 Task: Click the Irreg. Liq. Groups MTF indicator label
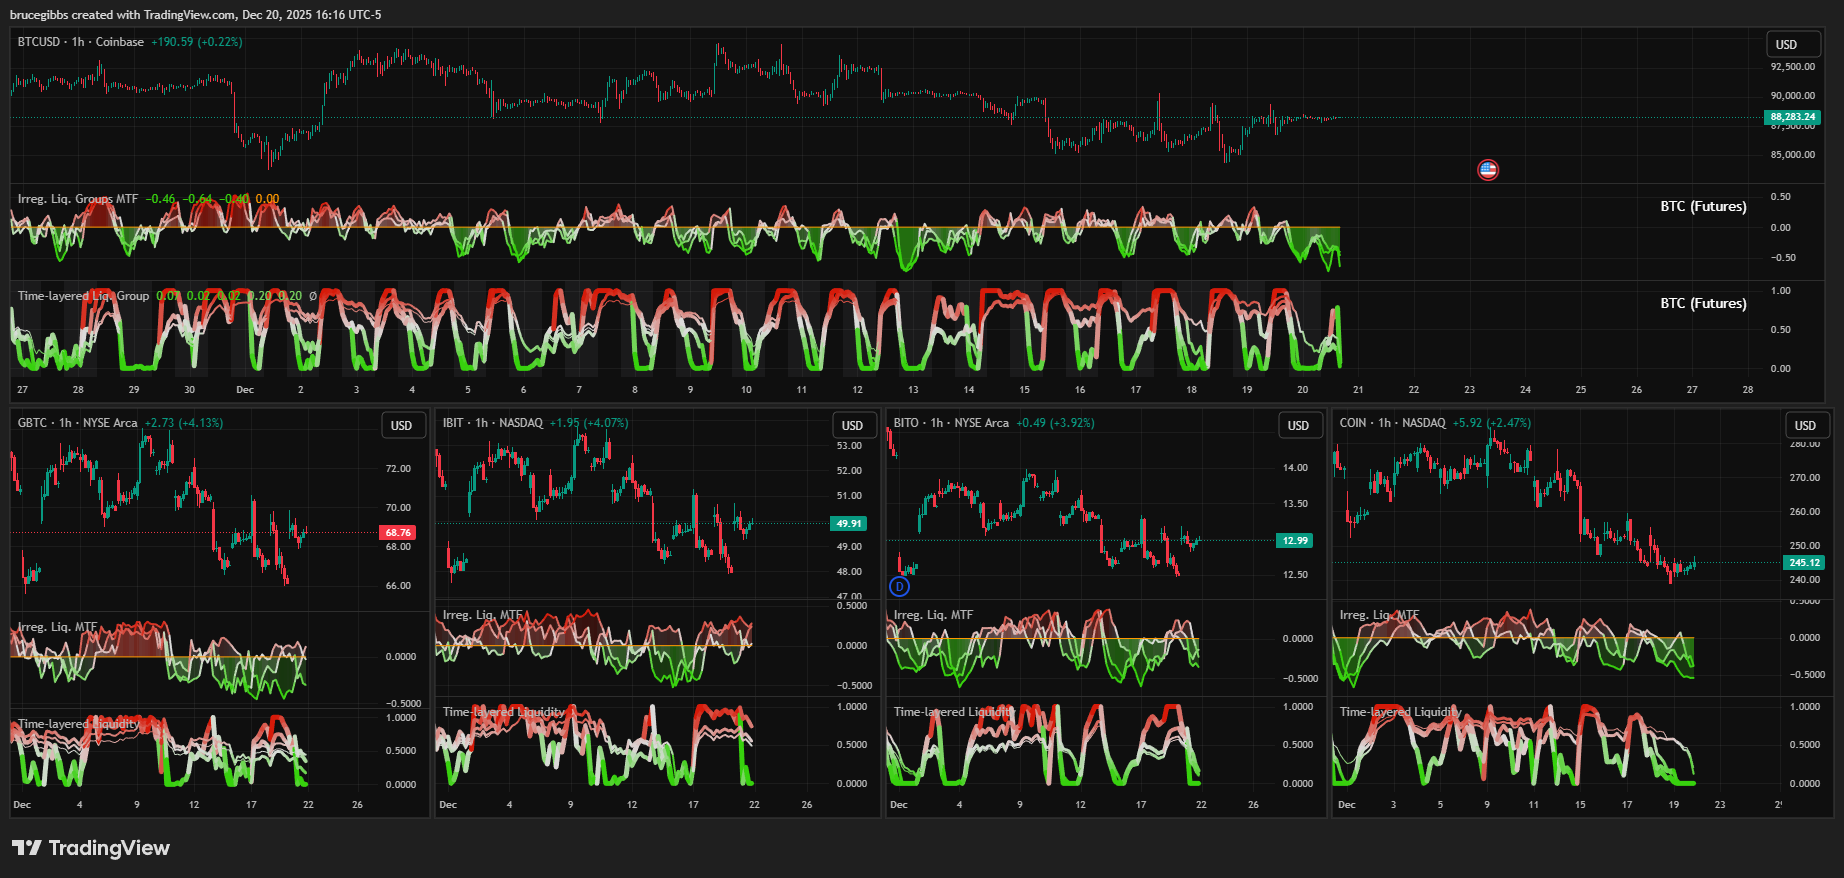(78, 199)
